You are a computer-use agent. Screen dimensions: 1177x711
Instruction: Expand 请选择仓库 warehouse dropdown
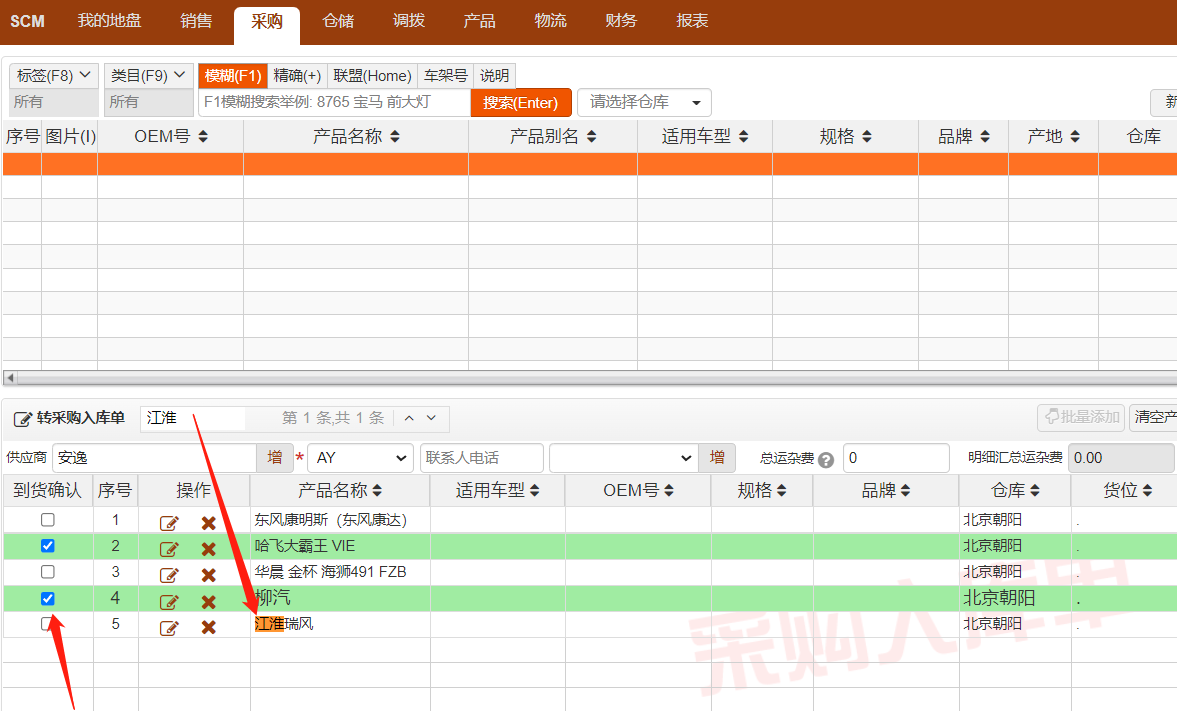(644, 102)
